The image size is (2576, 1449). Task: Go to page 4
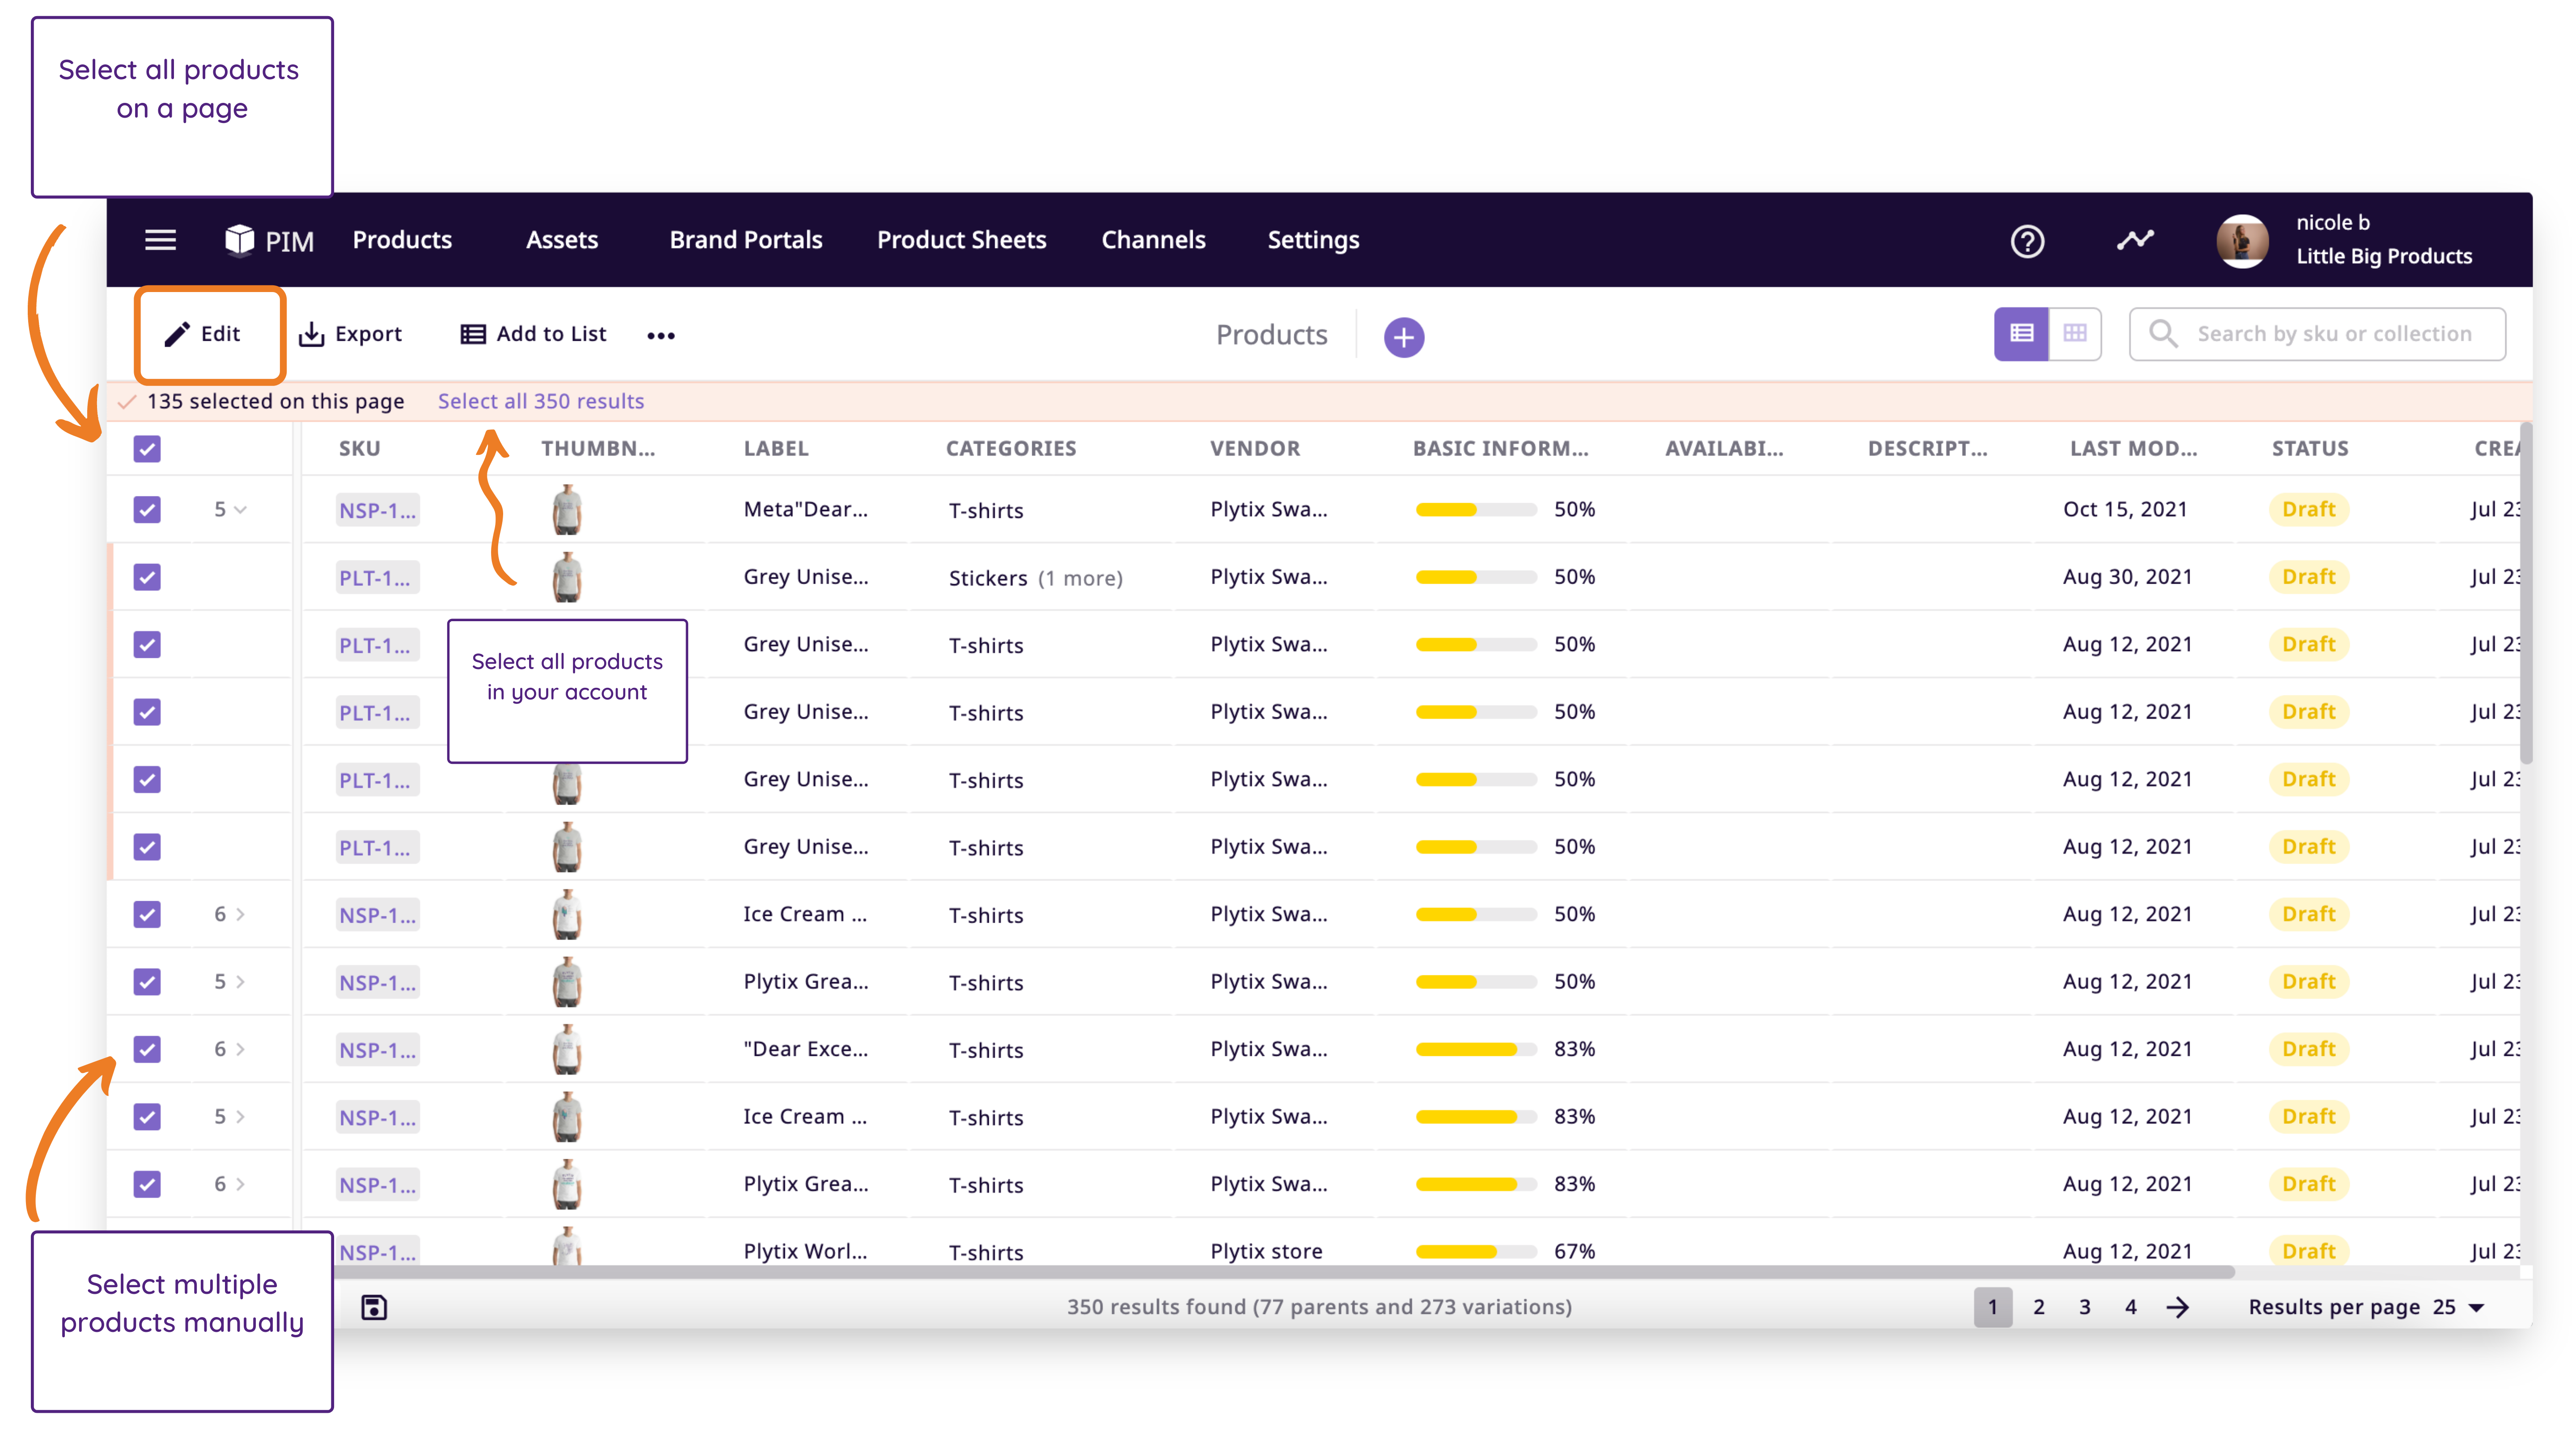(2131, 1307)
